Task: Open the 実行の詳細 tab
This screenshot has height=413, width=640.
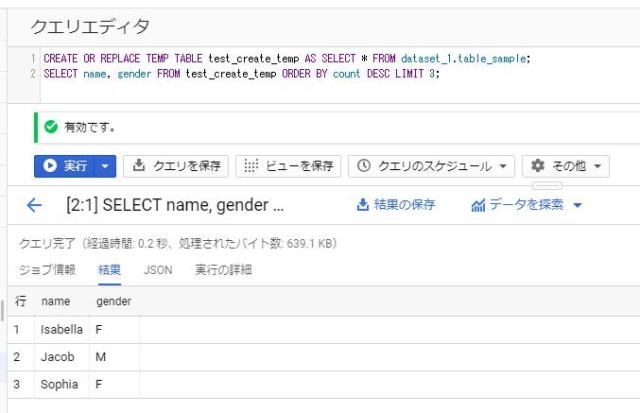Action: [223, 270]
